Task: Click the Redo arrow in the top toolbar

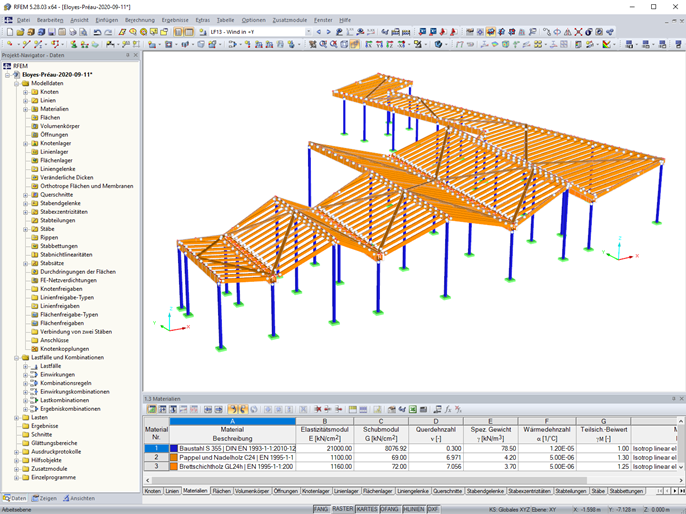Action: tap(108, 32)
